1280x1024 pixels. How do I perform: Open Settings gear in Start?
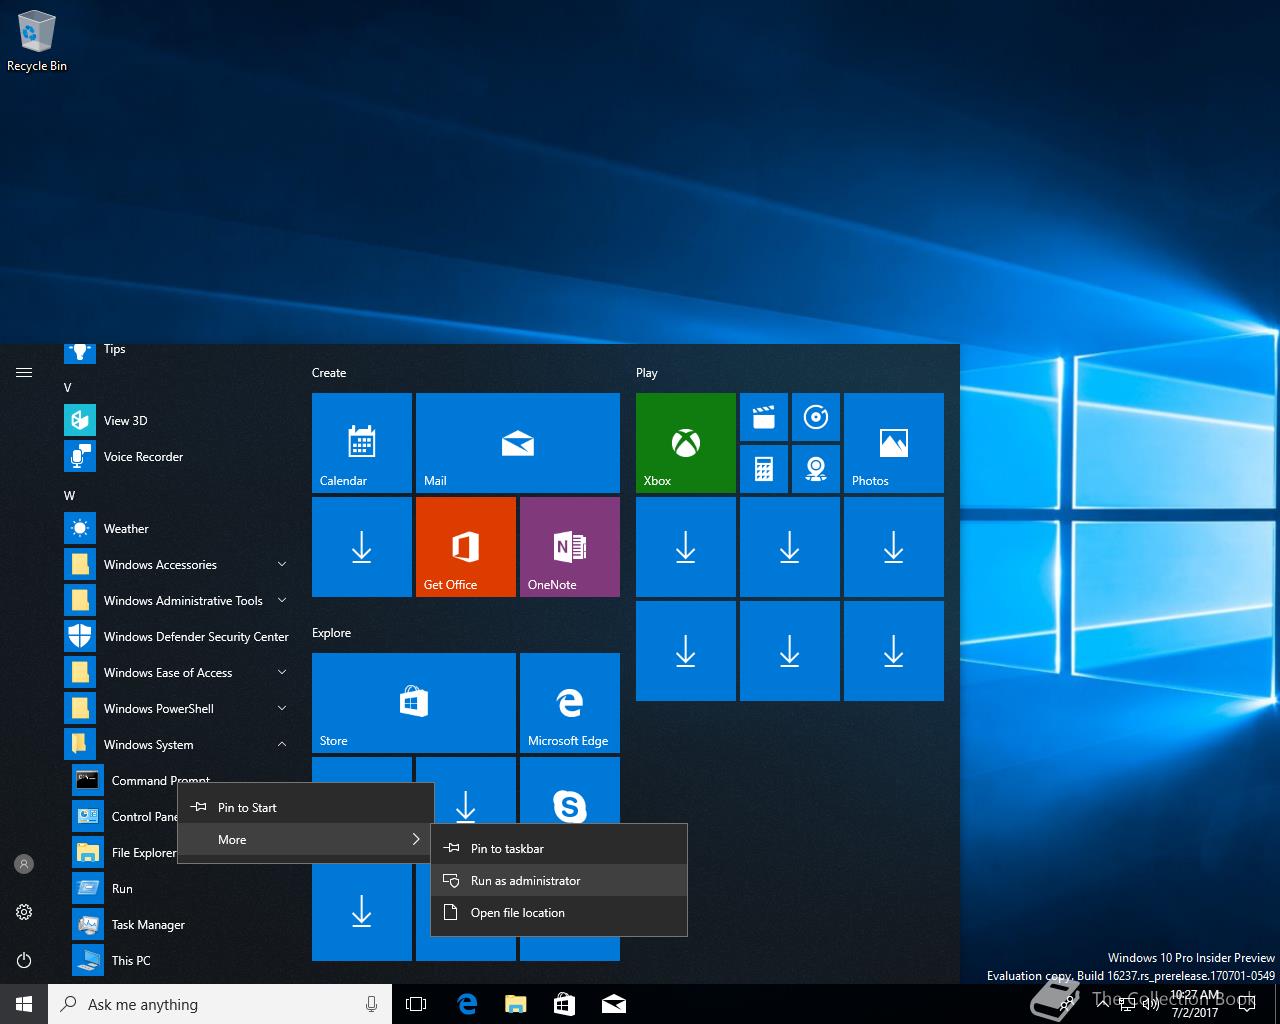click(x=24, y=912)
